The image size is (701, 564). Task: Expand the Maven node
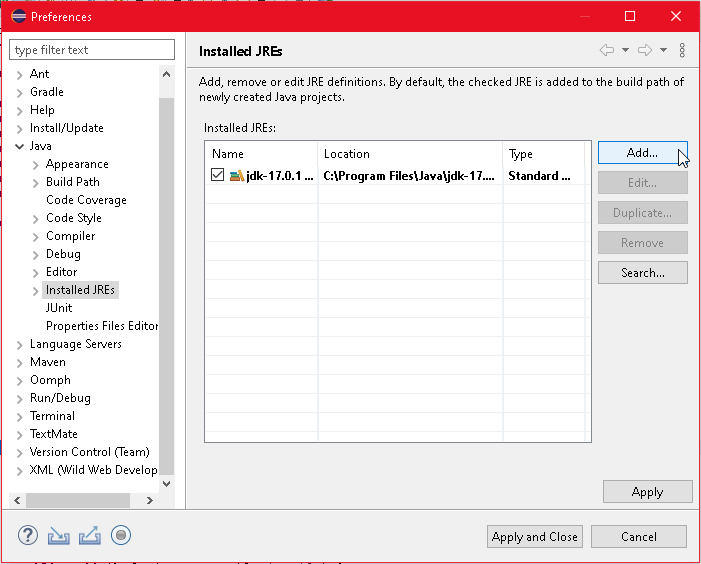[x=19, y=363]
